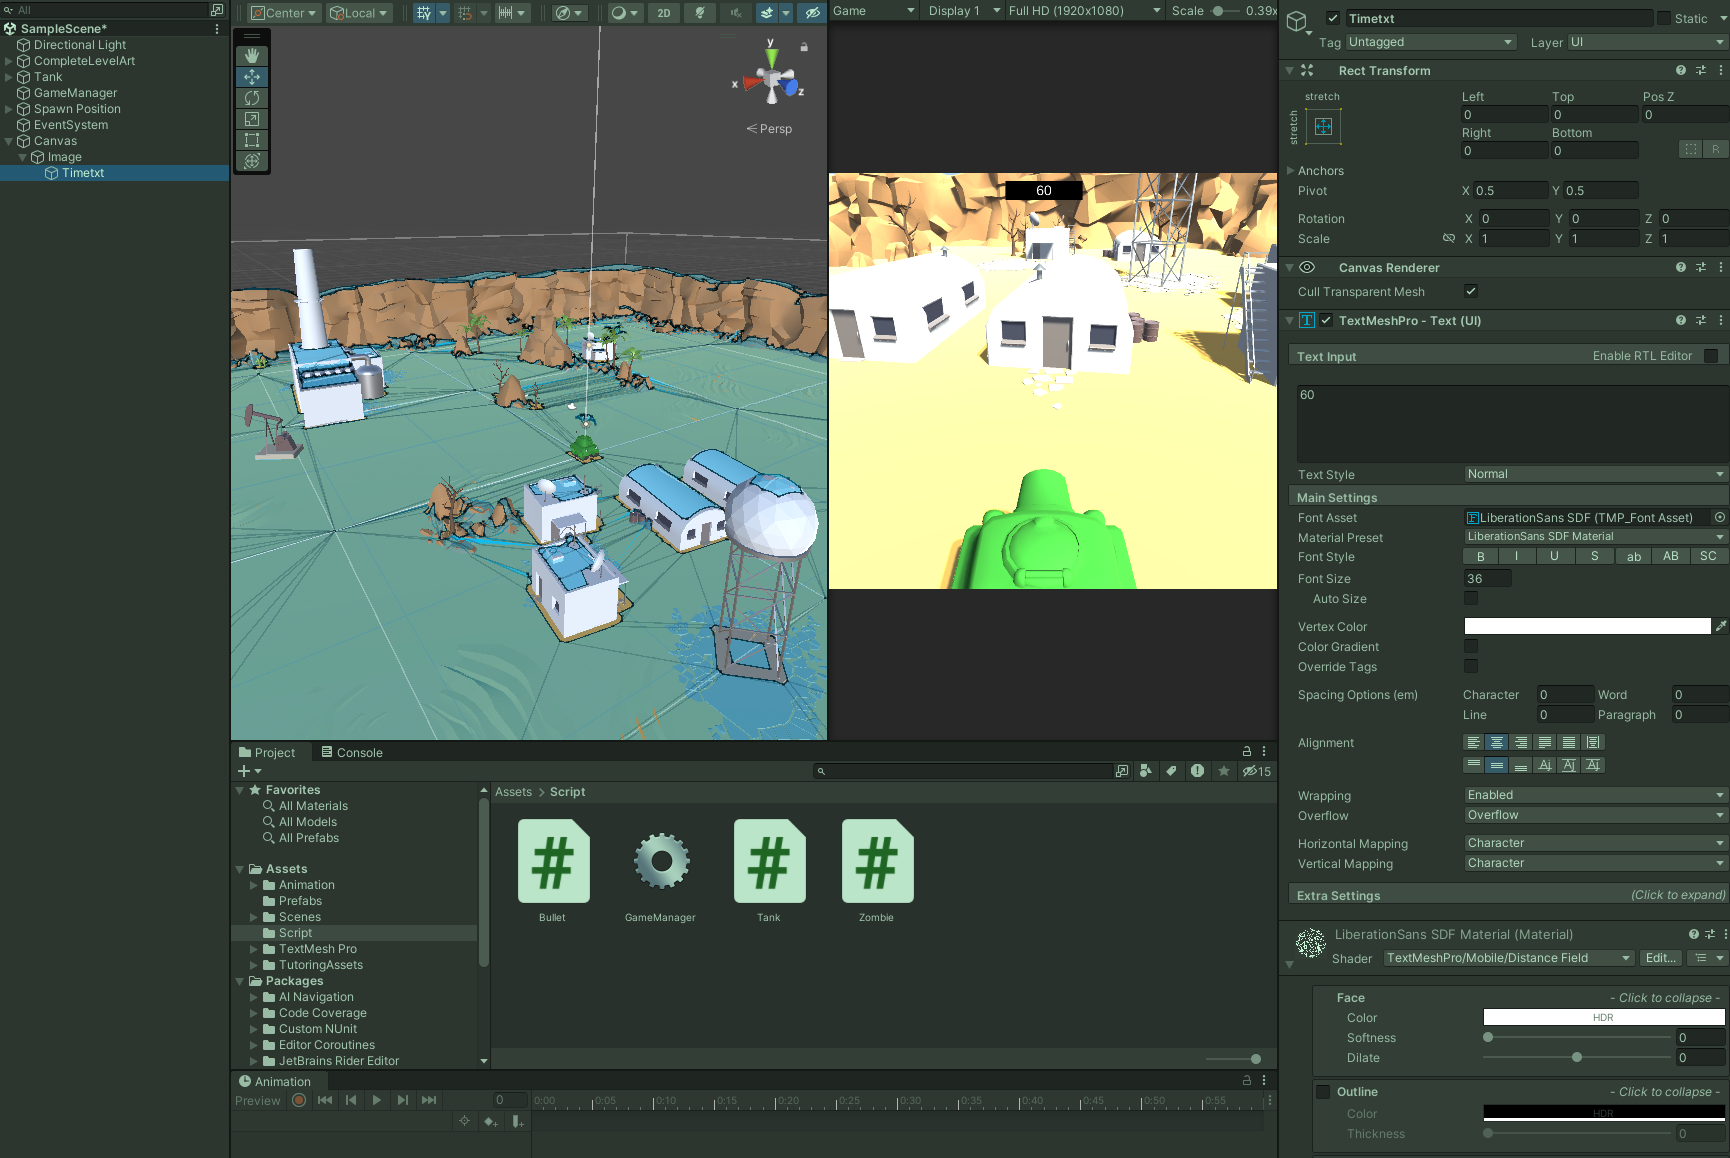Open the Shader Distance Field dropdown
1730x1158 pixels.
1509,958
